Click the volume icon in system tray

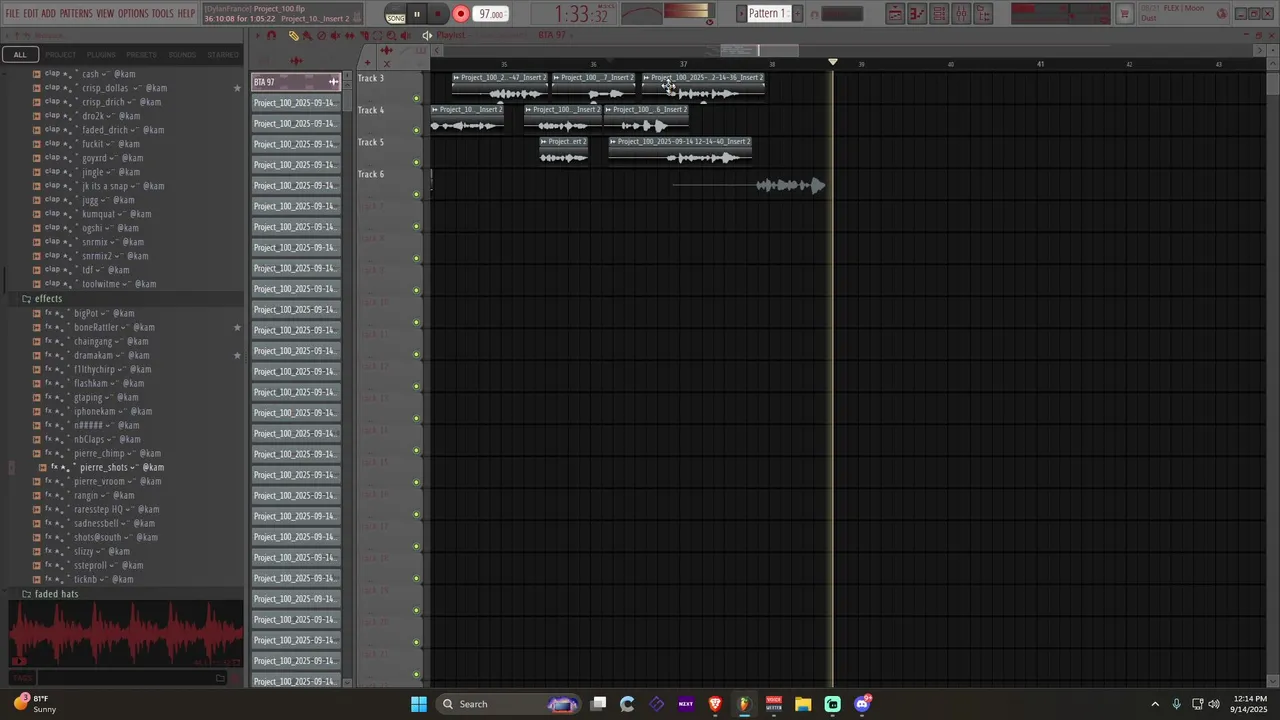1214,704
